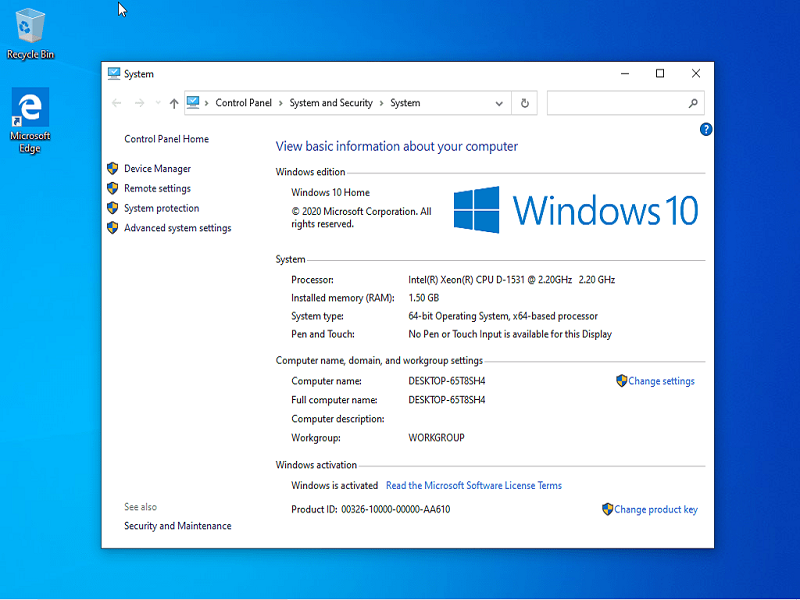Click the 64-bit Operating System text

(x=503, y=316)
